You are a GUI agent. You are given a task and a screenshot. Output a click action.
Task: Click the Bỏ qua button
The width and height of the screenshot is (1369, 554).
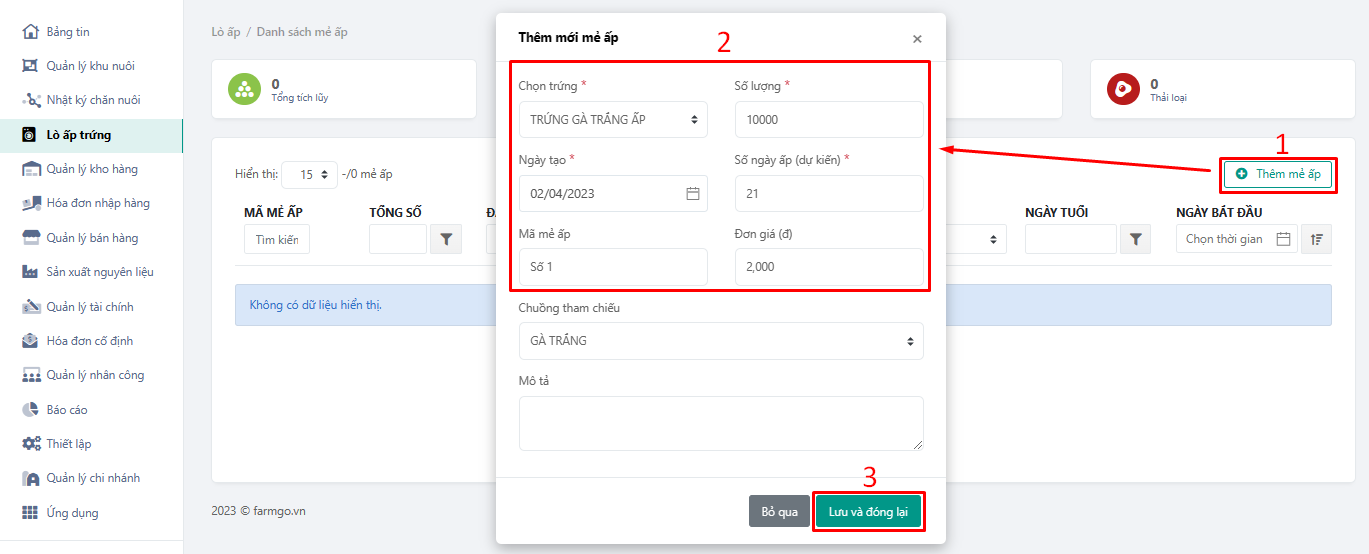tap(779, 512)
